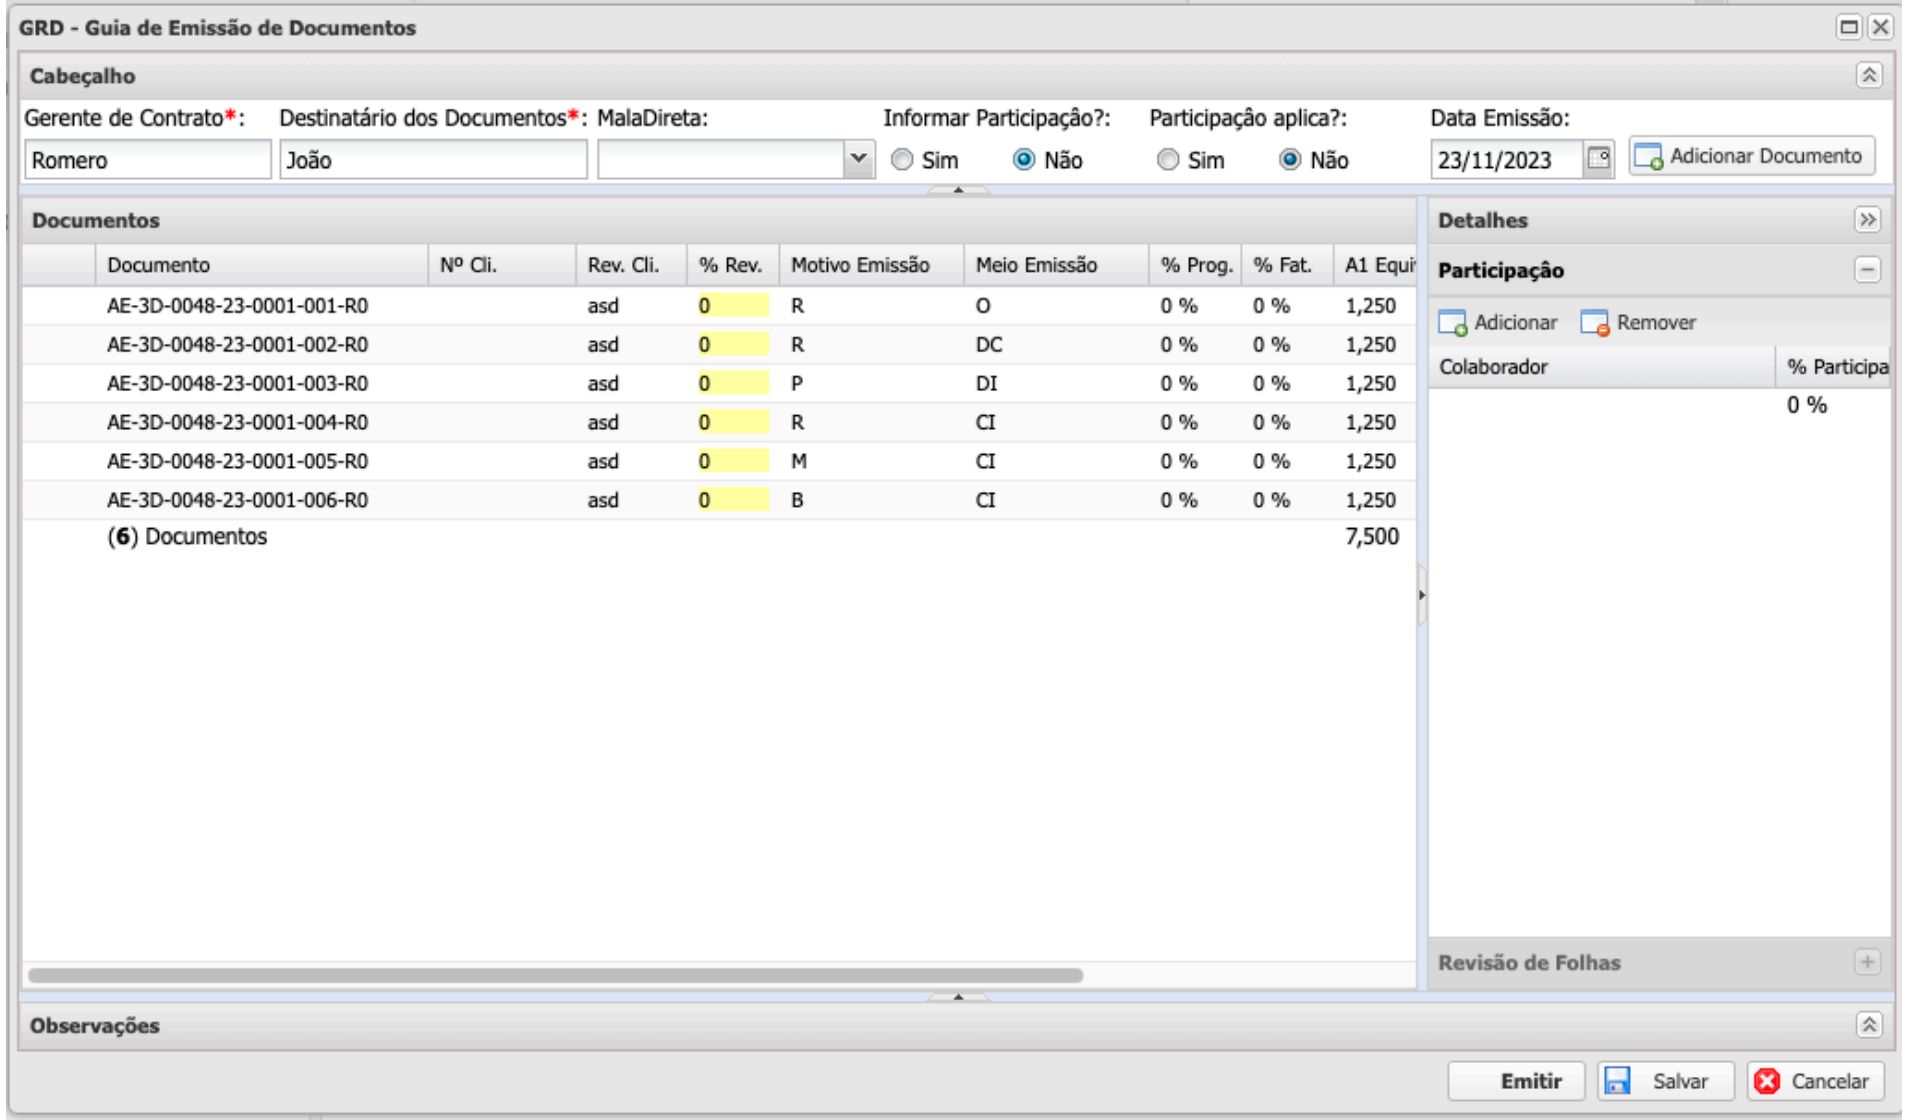The height and width of the screenshot is (1120, 1908).
Task: Select Sim for Informar Participação
Action: coord(902,160)
